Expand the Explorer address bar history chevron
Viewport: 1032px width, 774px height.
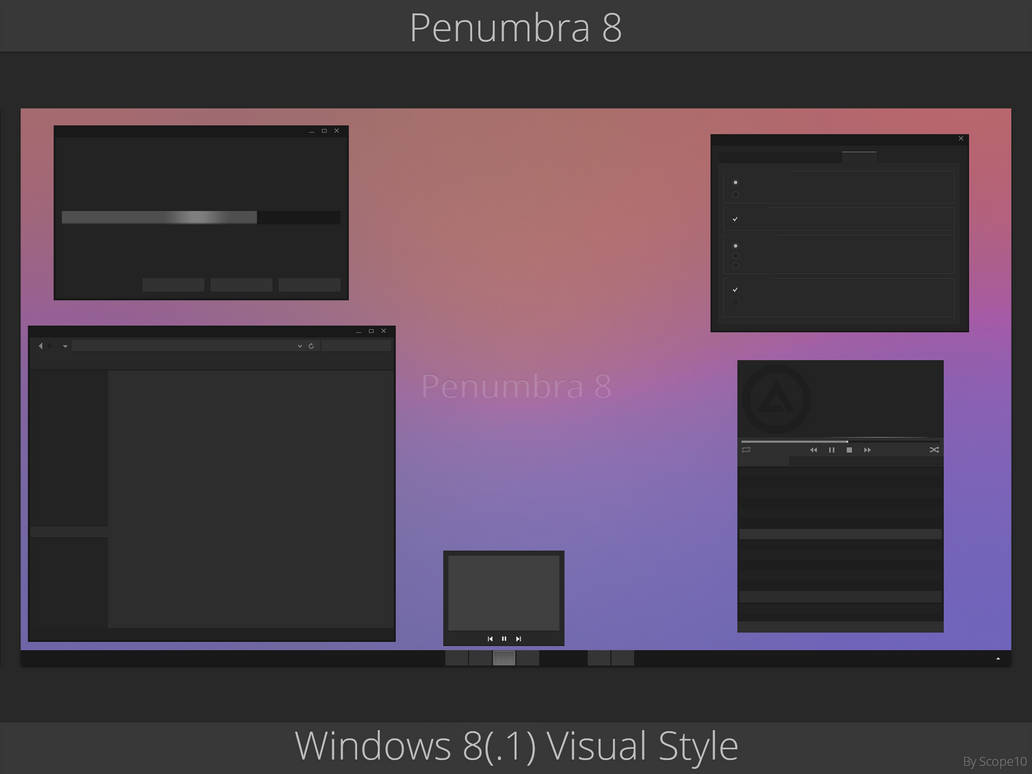coord(299,346)
